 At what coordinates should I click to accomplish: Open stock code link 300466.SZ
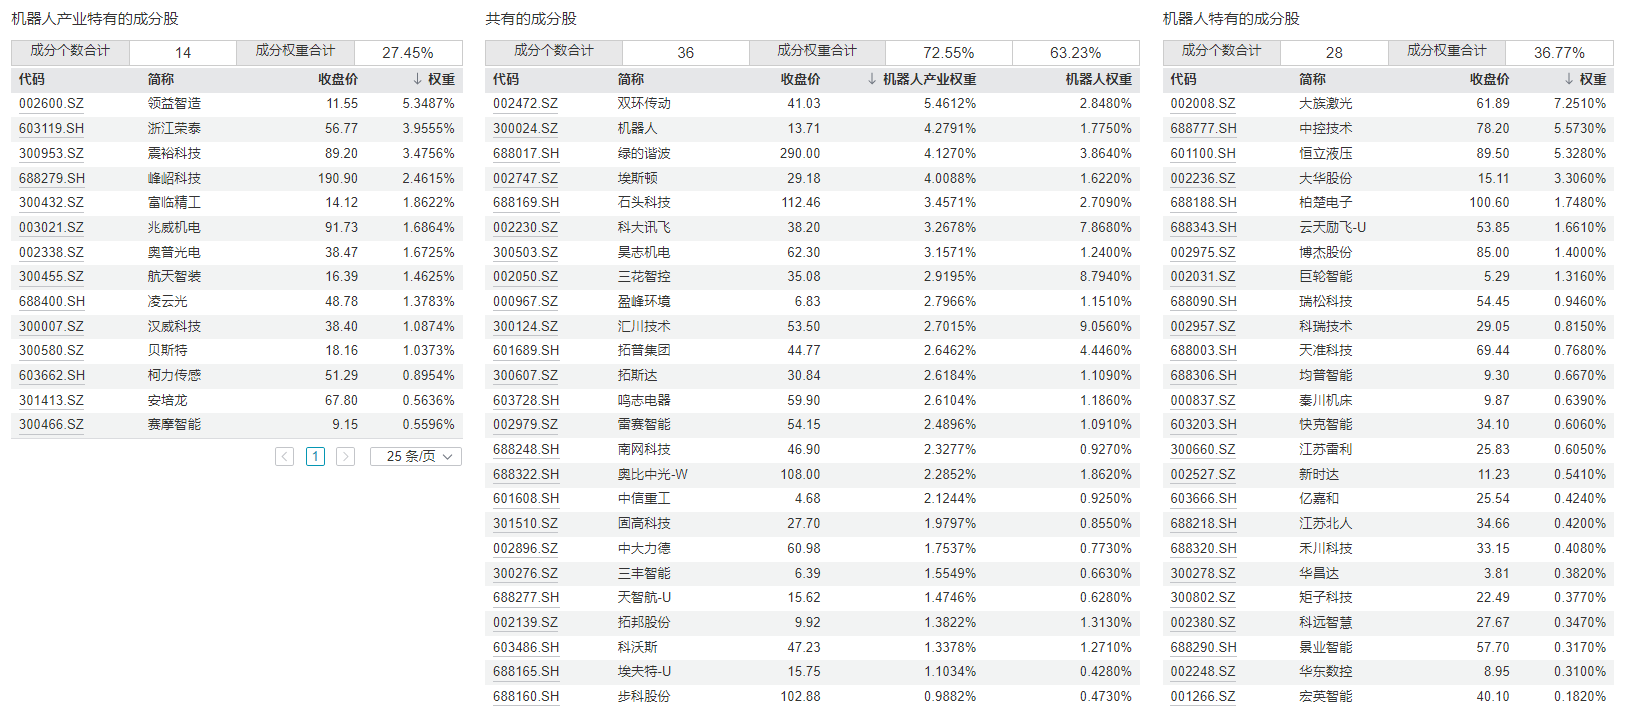pos(51,425)
